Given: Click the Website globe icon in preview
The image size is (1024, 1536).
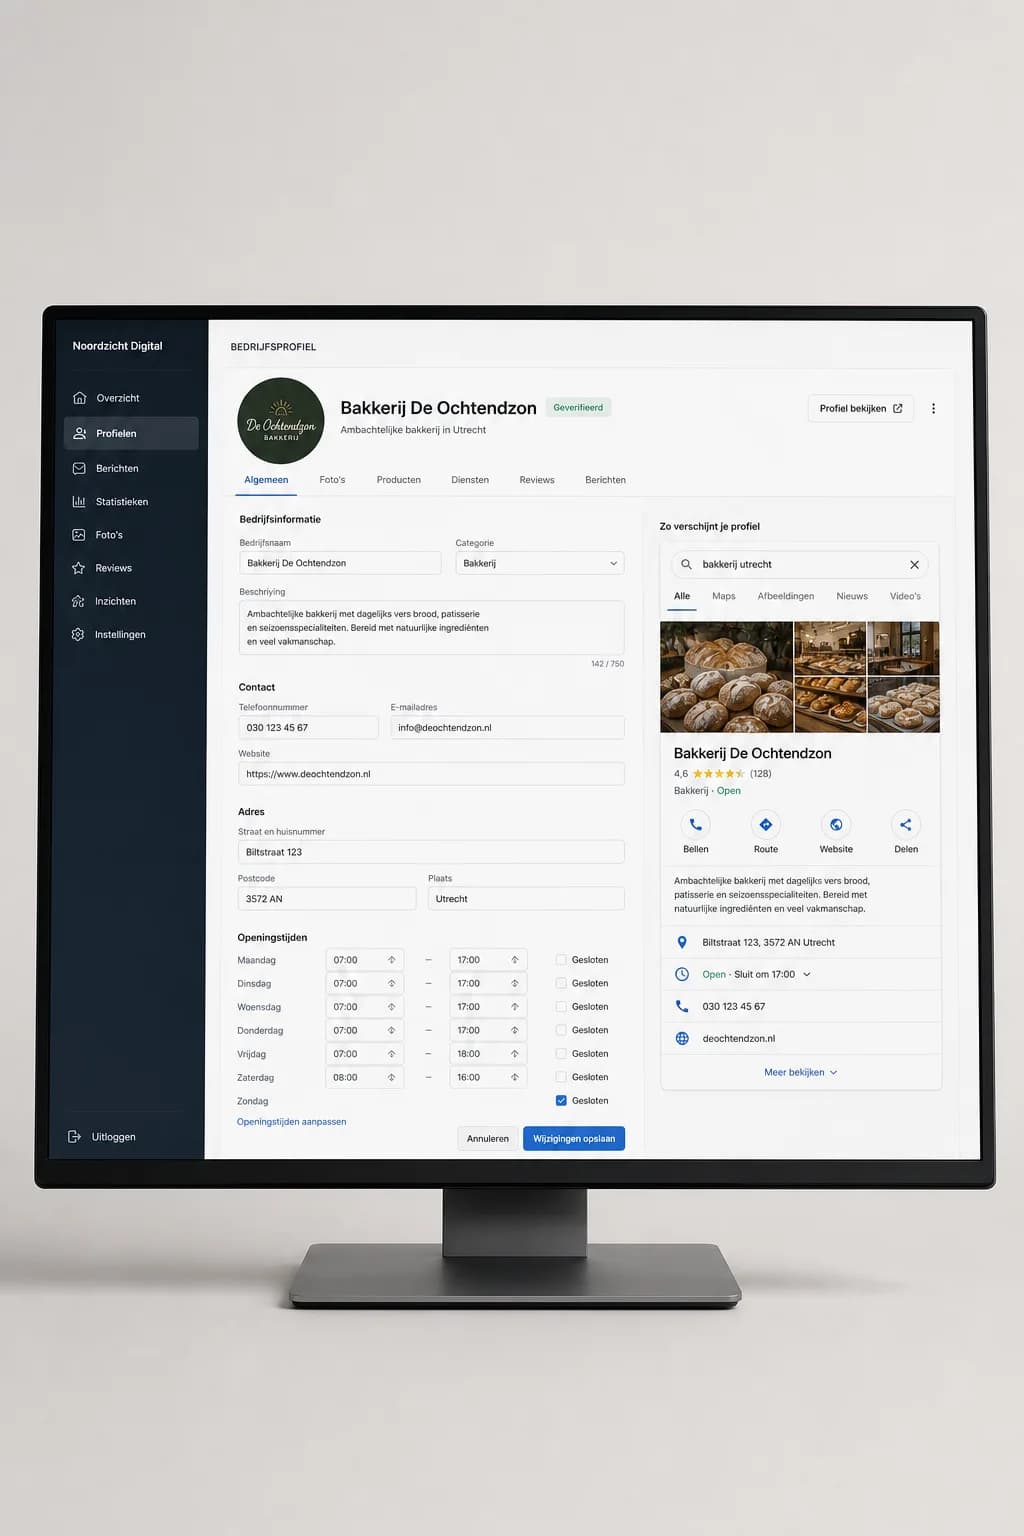Looking at the screenshot, I should [836, 824].
